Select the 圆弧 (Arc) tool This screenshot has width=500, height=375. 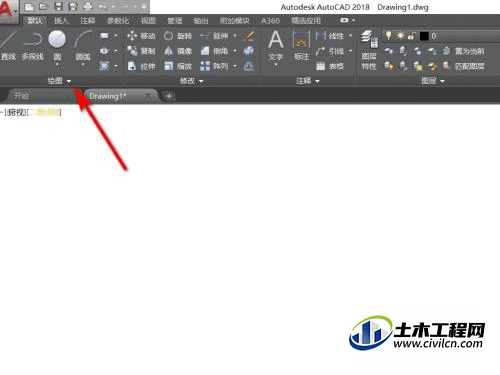pyautogui.click(x=83, y=46)
